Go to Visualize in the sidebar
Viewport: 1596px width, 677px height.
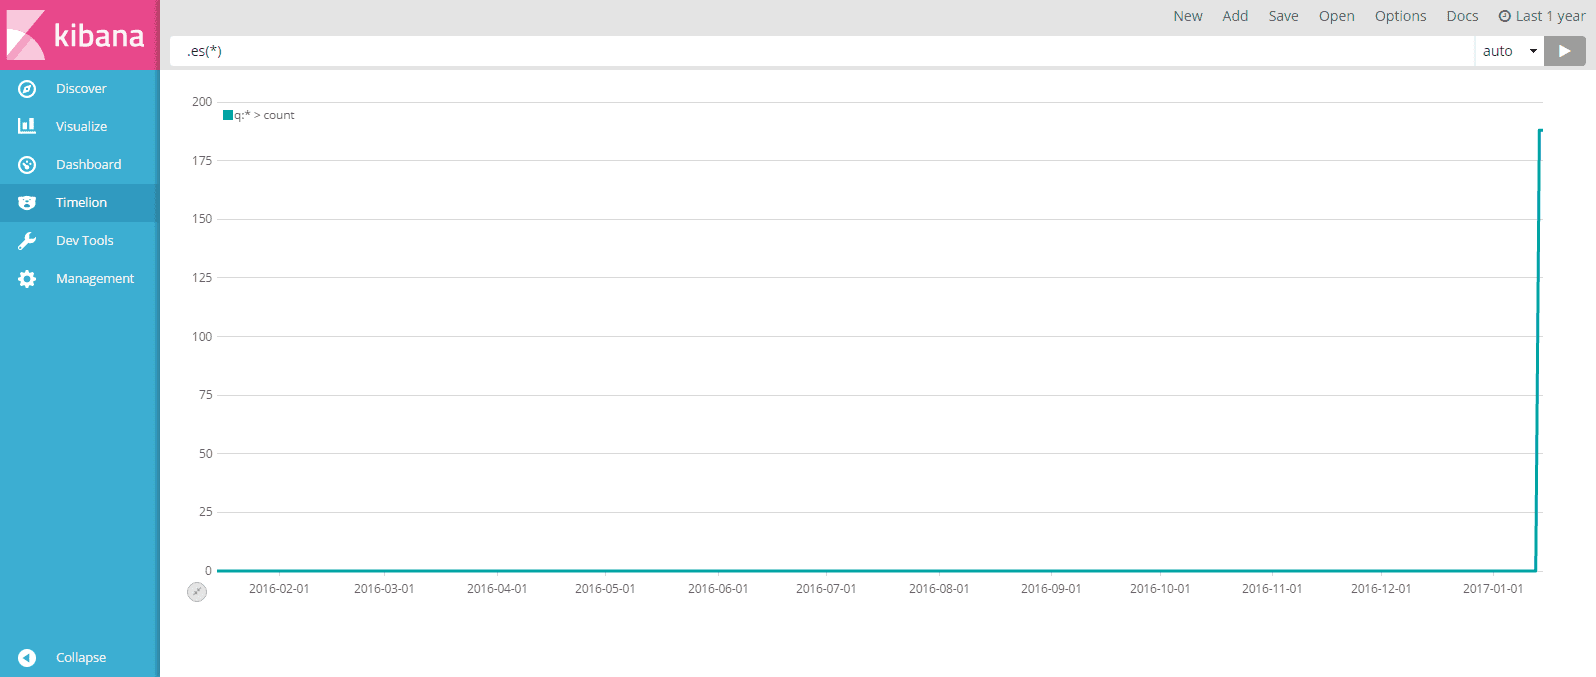pyautogui.click(x=80, y=127)
